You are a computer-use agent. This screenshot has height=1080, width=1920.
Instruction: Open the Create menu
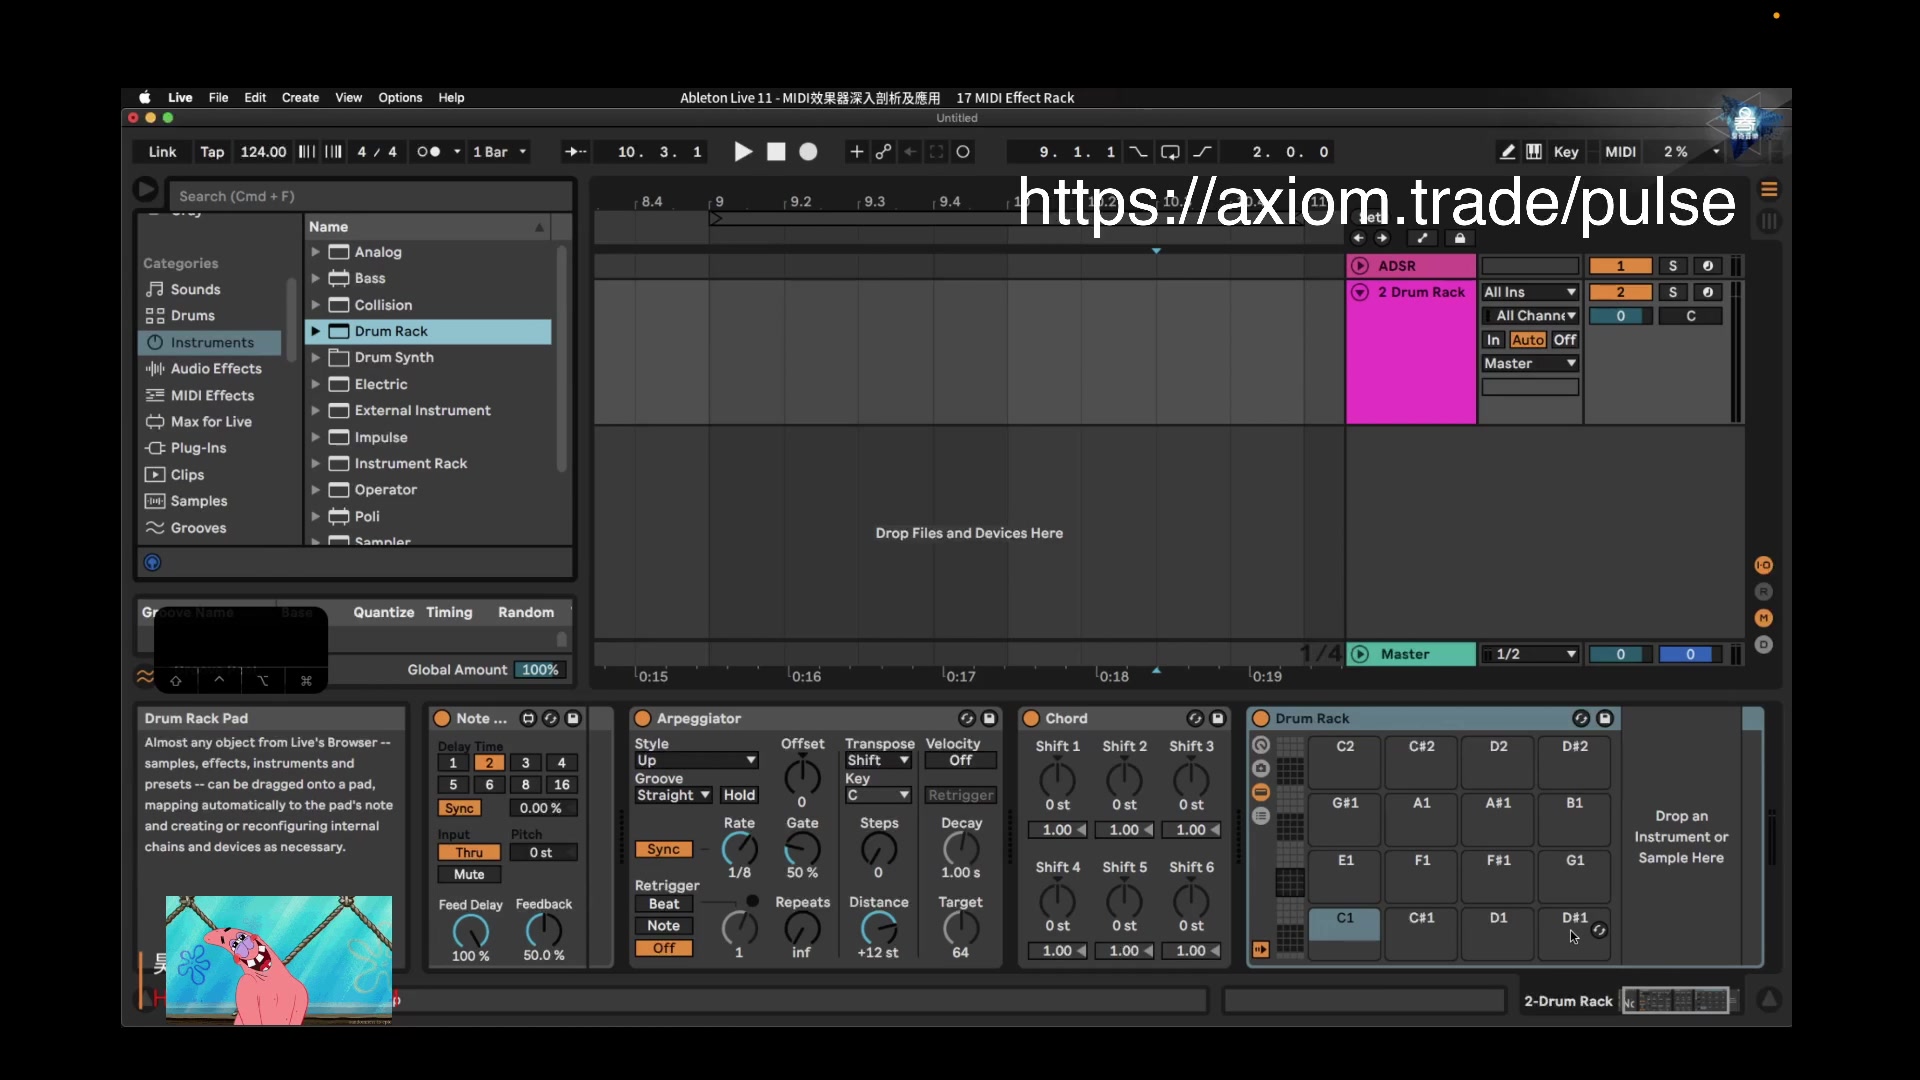tap(300, 98)
